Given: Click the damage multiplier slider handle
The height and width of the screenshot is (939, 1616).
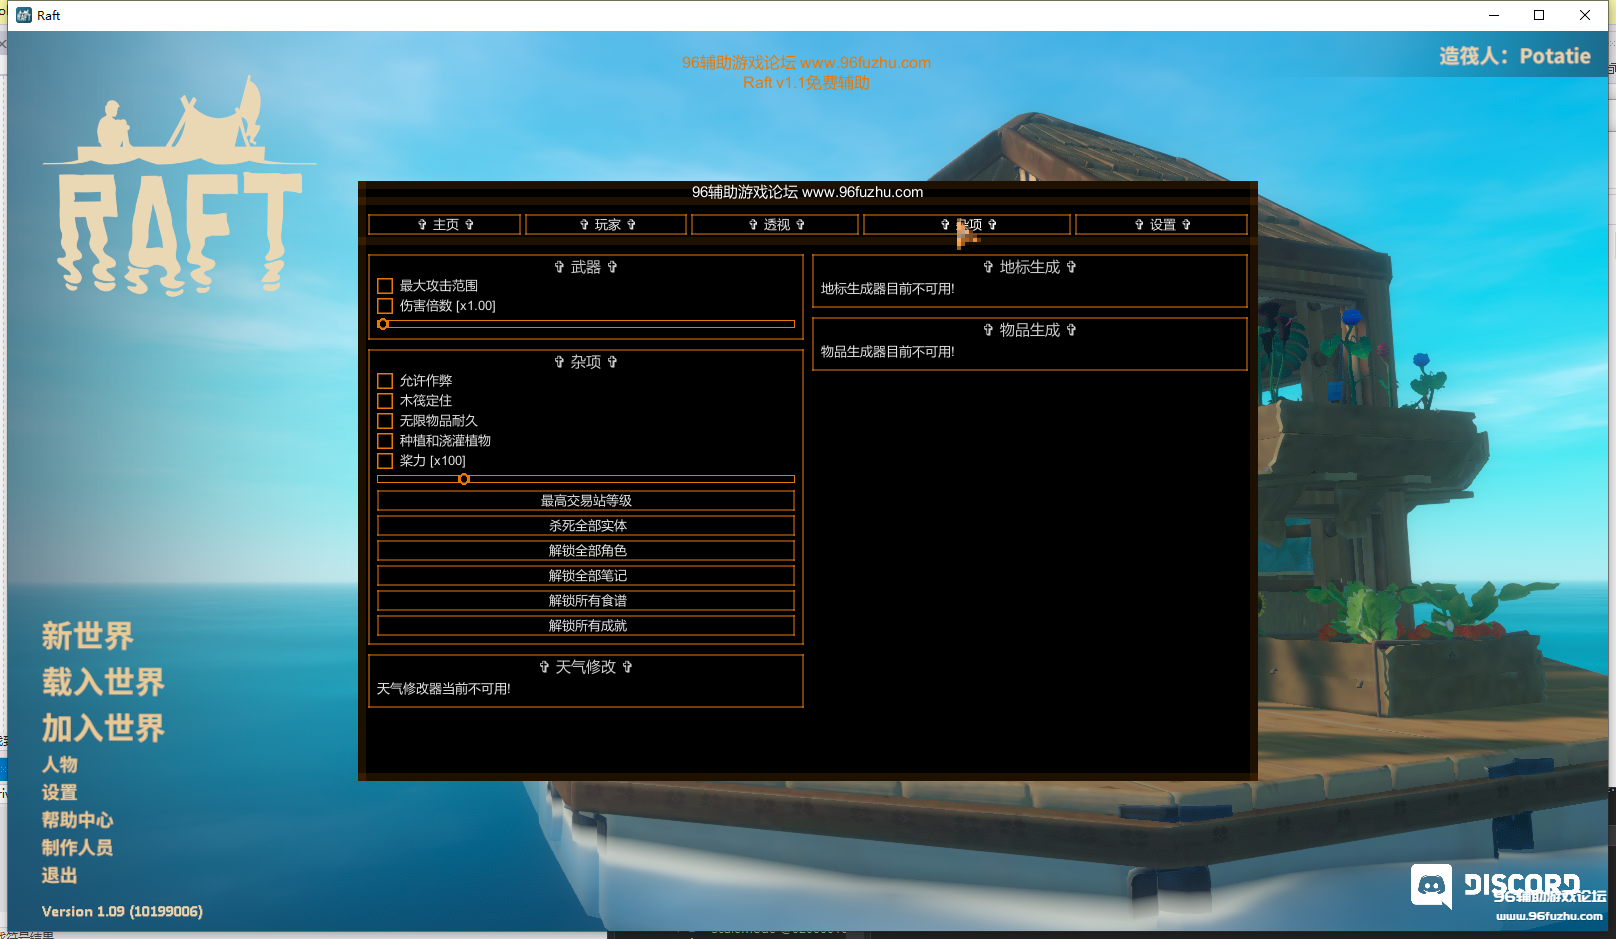Looking at the screenshot, I should pyautogui.click(x=383, y=324).
